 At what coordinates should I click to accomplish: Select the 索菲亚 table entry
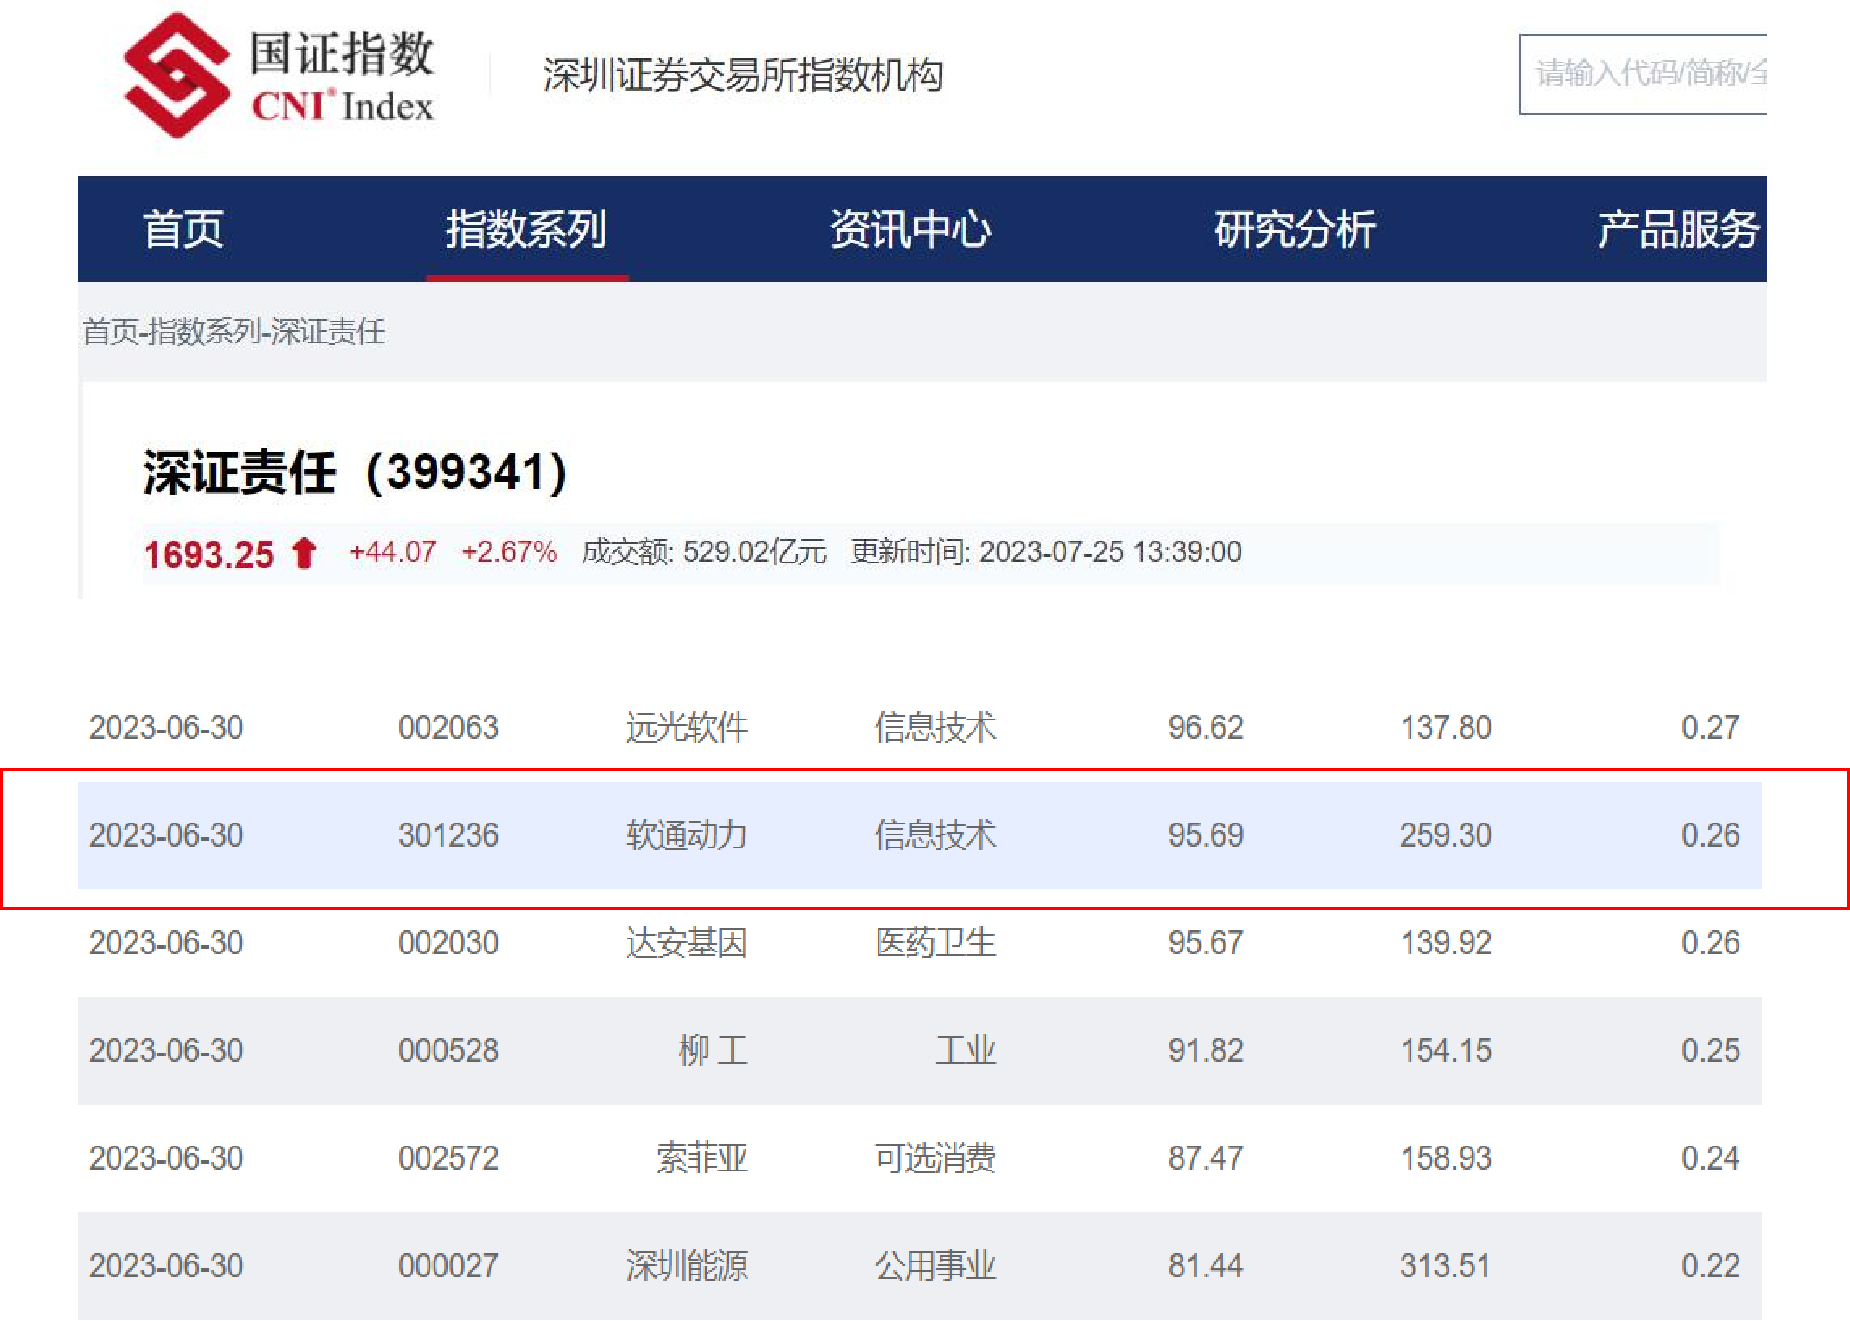coord(702,1157)
